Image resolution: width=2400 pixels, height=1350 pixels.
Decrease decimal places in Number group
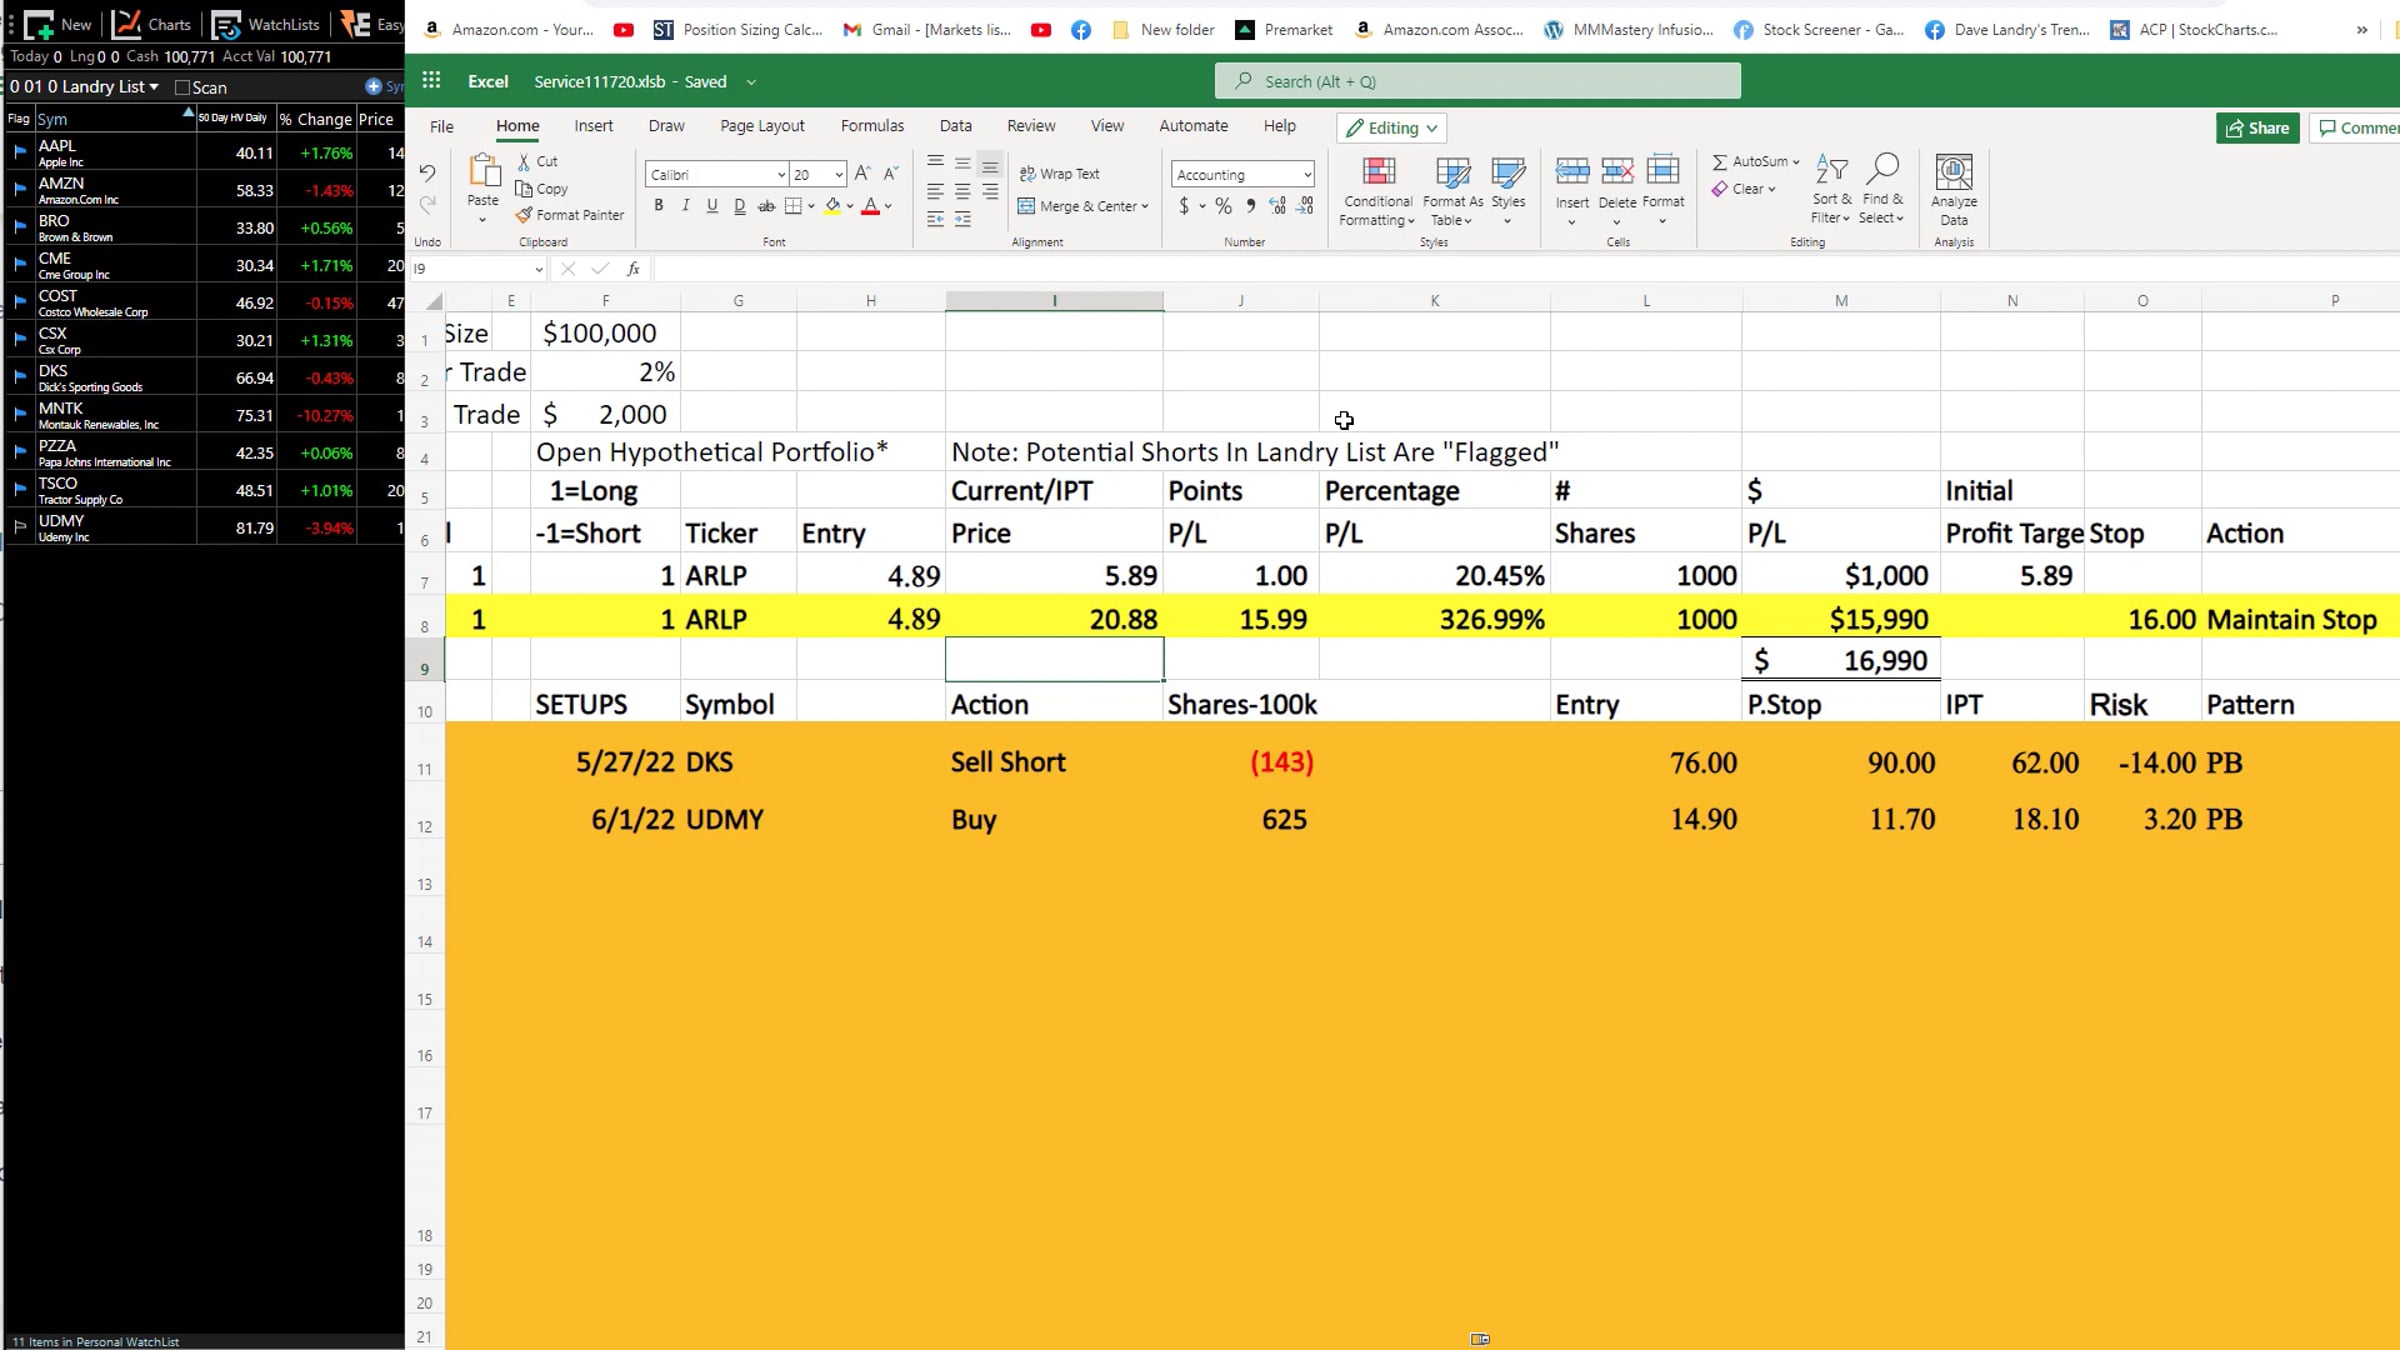1305,206
